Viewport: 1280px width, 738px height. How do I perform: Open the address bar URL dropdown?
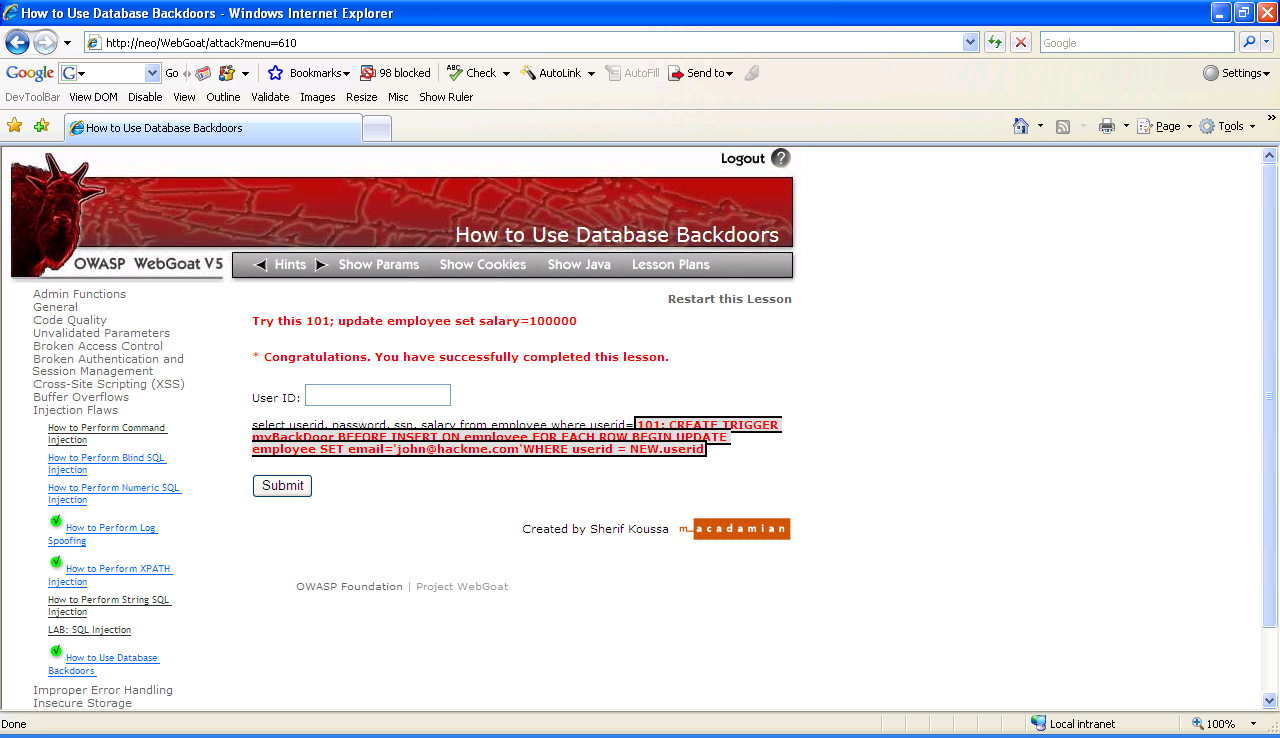point(970,42)
